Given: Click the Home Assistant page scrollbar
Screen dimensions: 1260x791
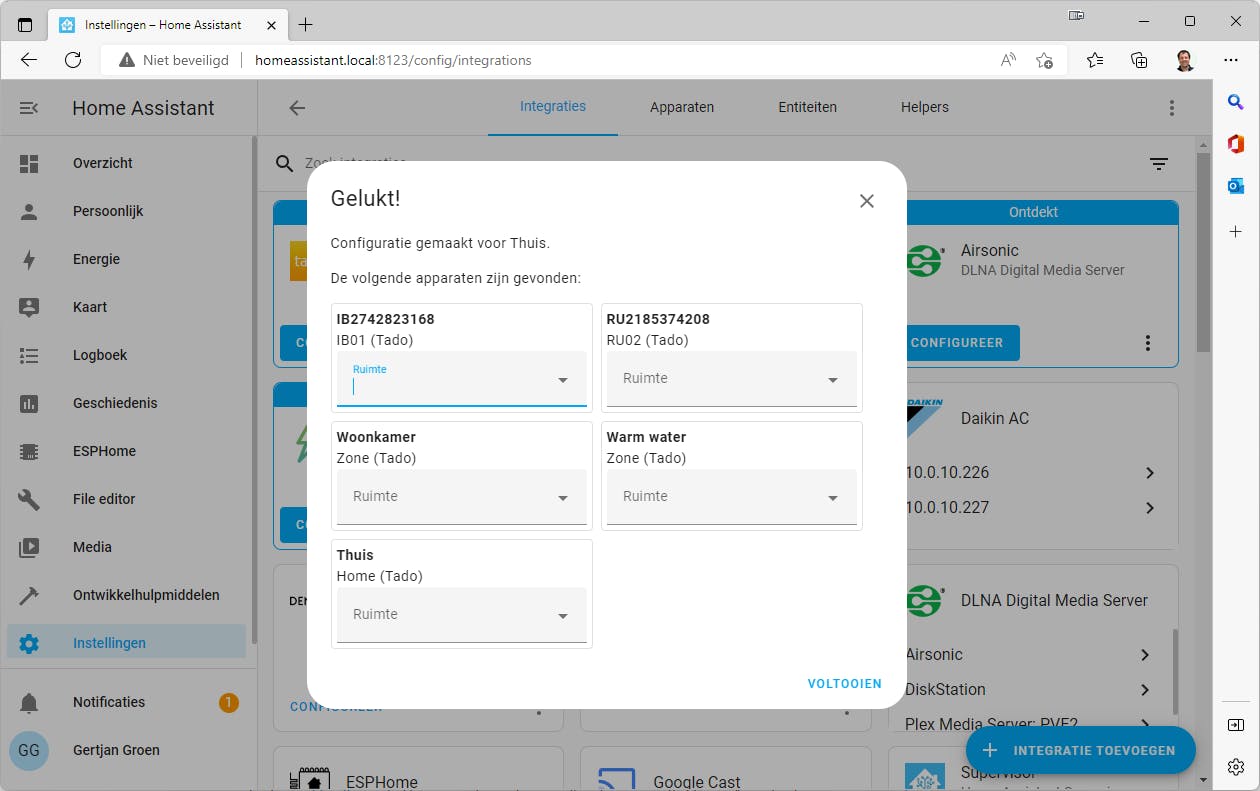Looking at the screenshot, I should click(1203, 254).
